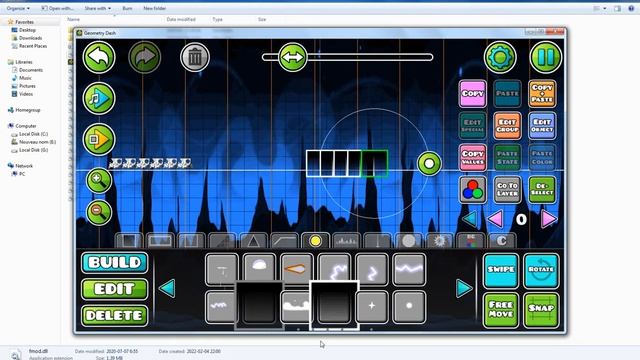The height and width of the screenshot is (360, 640).
Task: Toggle the Swipe option
Action: pos(501,270)
